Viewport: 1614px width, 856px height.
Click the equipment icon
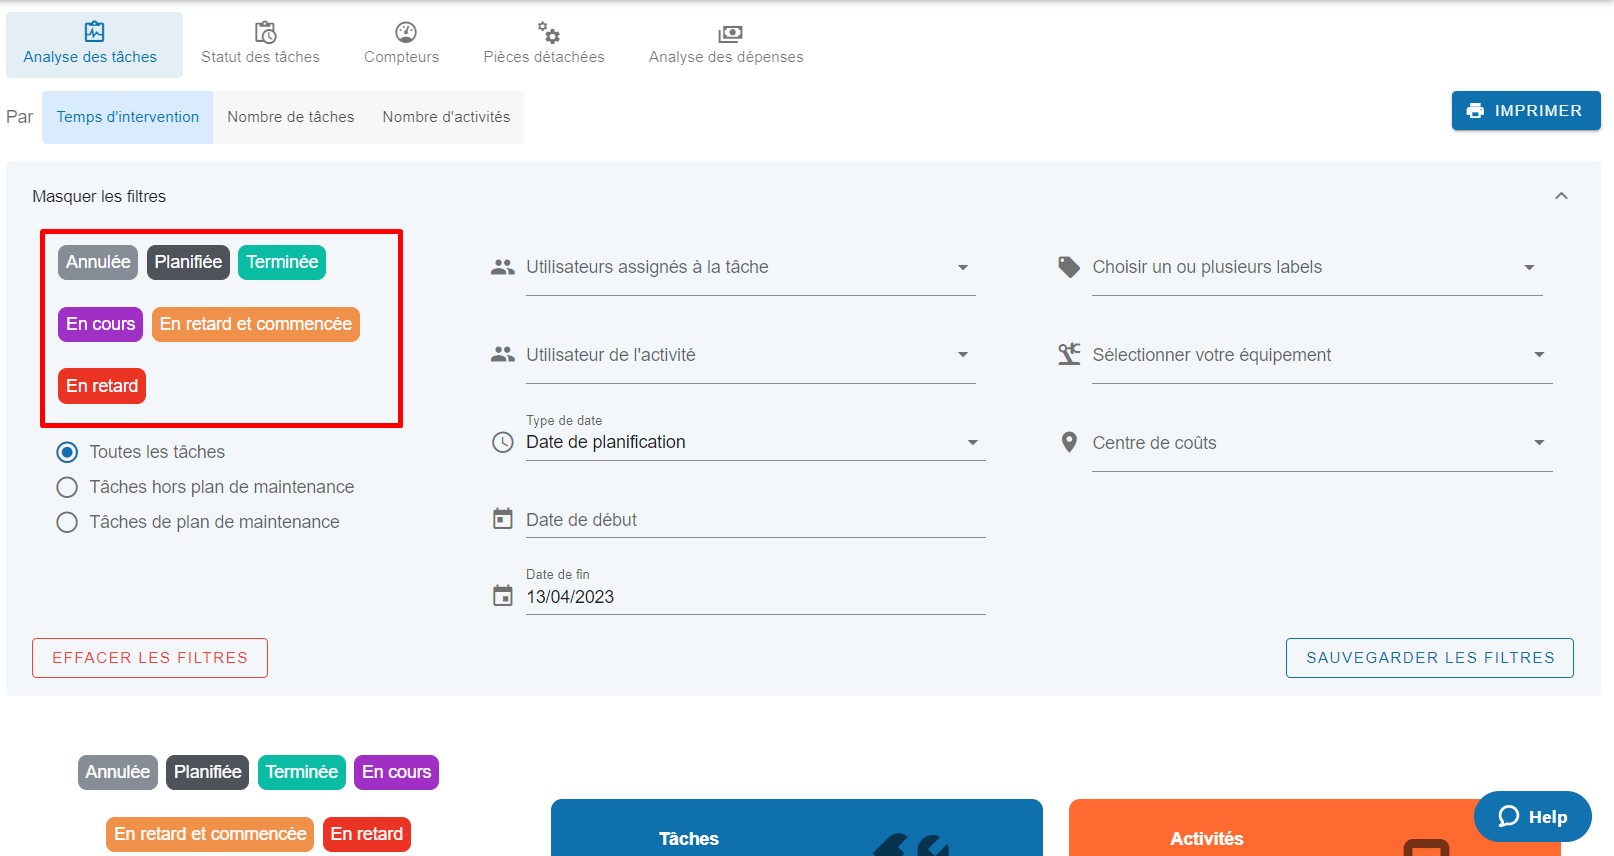pos(1069,354)
